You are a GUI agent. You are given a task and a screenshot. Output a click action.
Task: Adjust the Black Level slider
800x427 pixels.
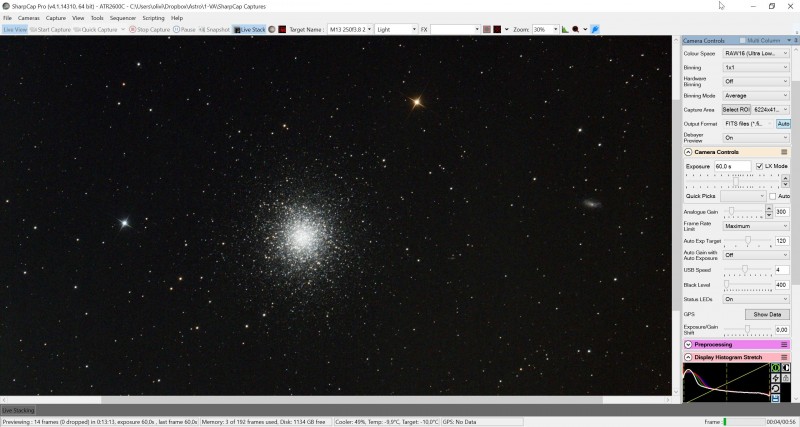click(727, 284)
